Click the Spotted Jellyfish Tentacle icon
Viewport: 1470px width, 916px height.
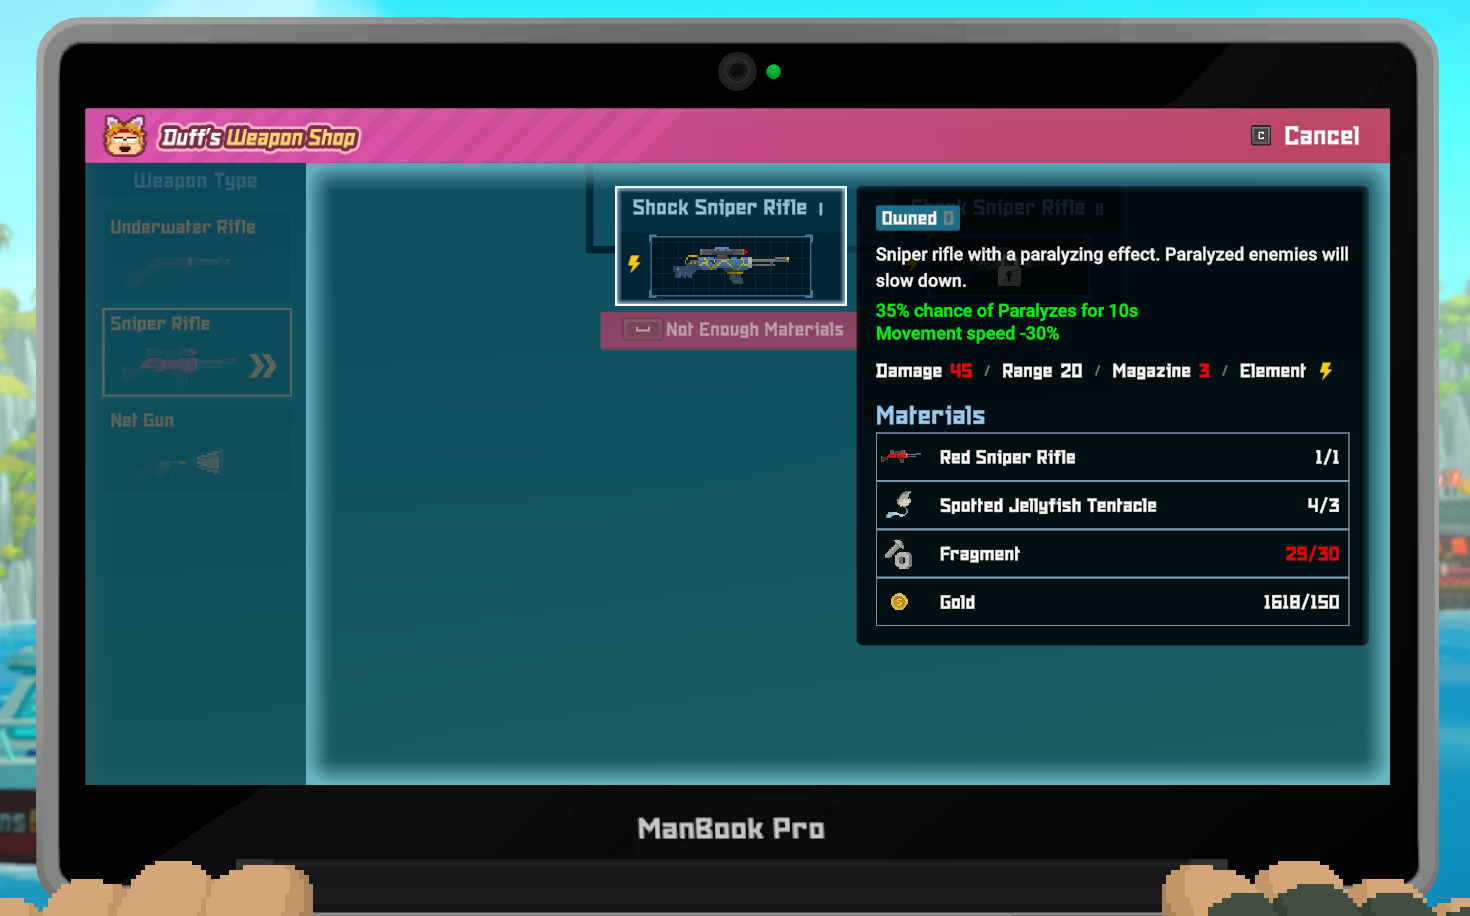pos(900,505)
